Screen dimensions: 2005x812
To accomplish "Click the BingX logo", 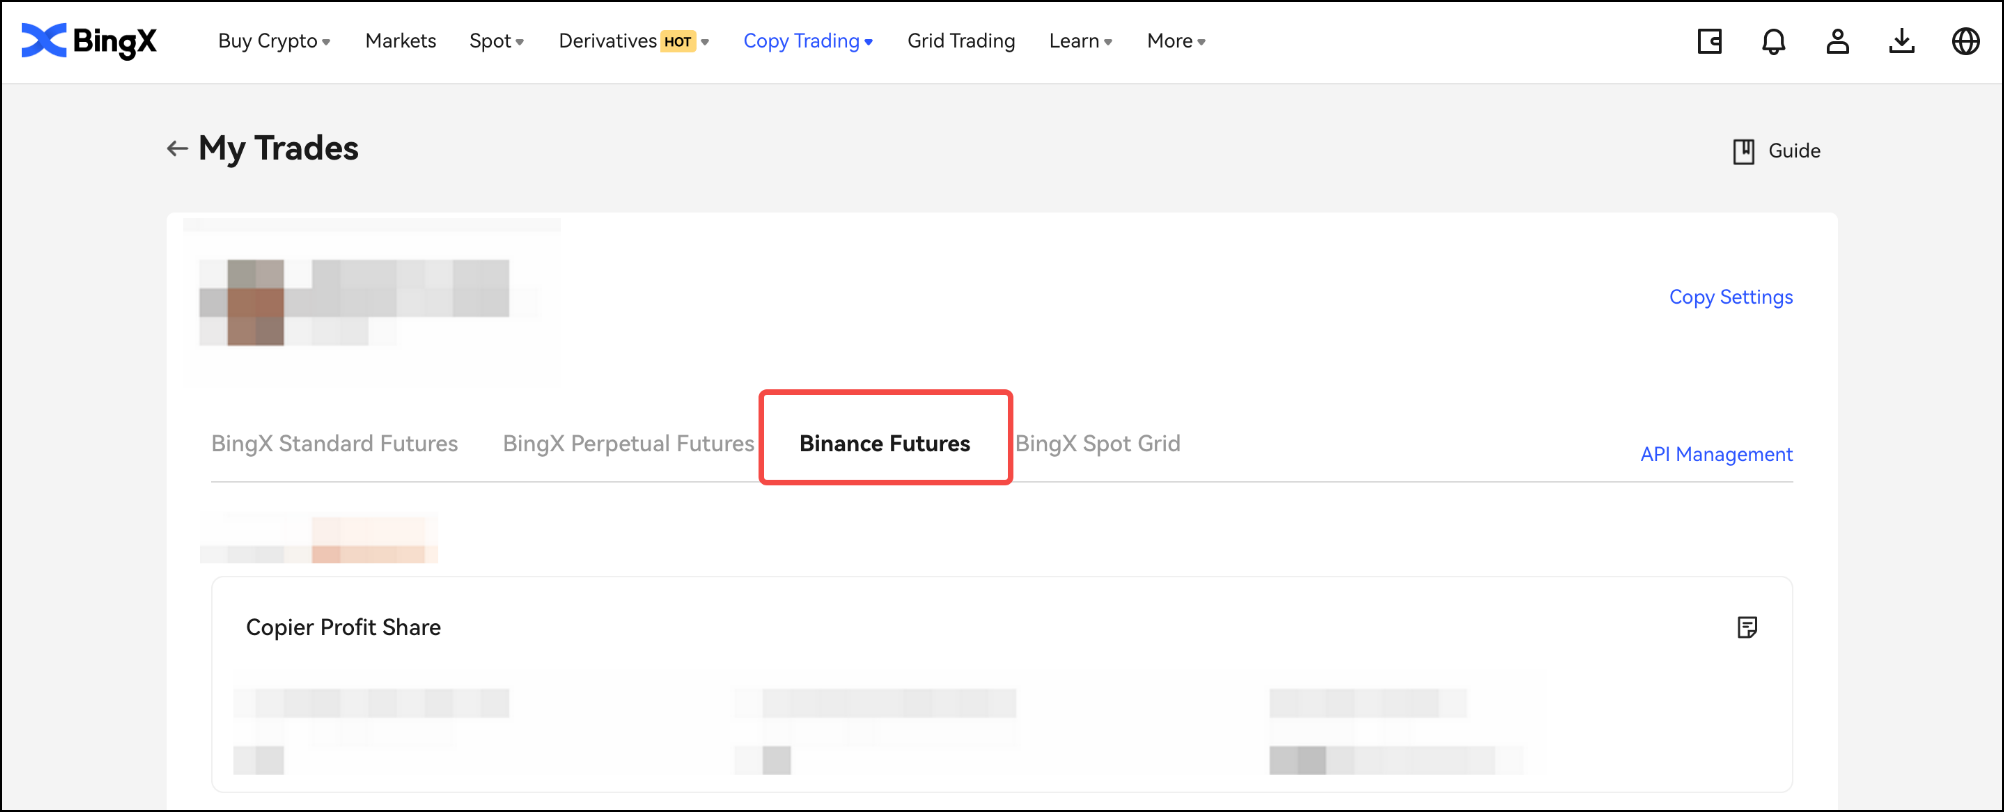I will 89,41.
